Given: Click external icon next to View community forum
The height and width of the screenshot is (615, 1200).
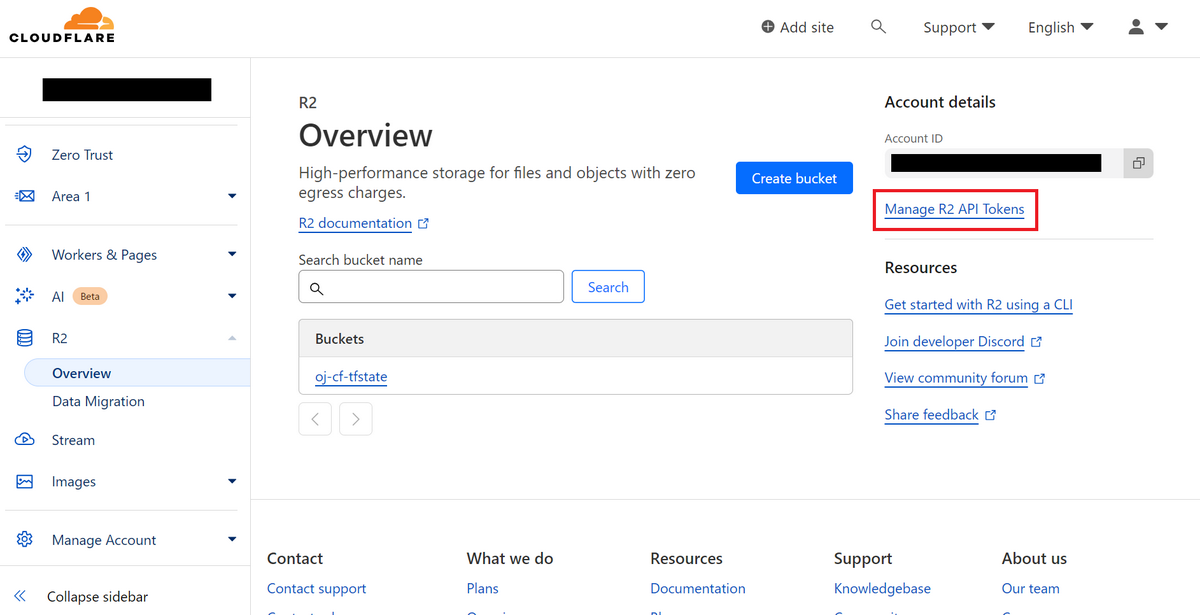Looking at the screenshot, I should 1040,379.
